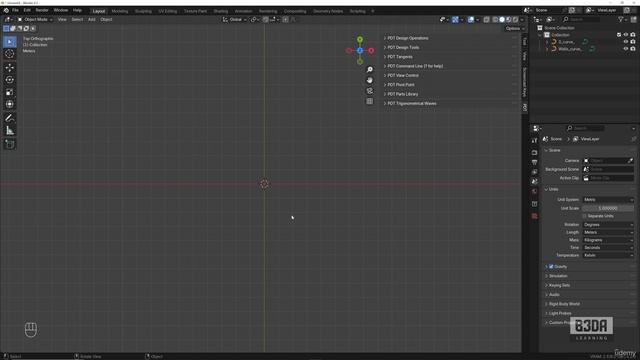Click the Options button
This screenshot has width=640, height=360.
pyautogui.click(x=514, y=29)
